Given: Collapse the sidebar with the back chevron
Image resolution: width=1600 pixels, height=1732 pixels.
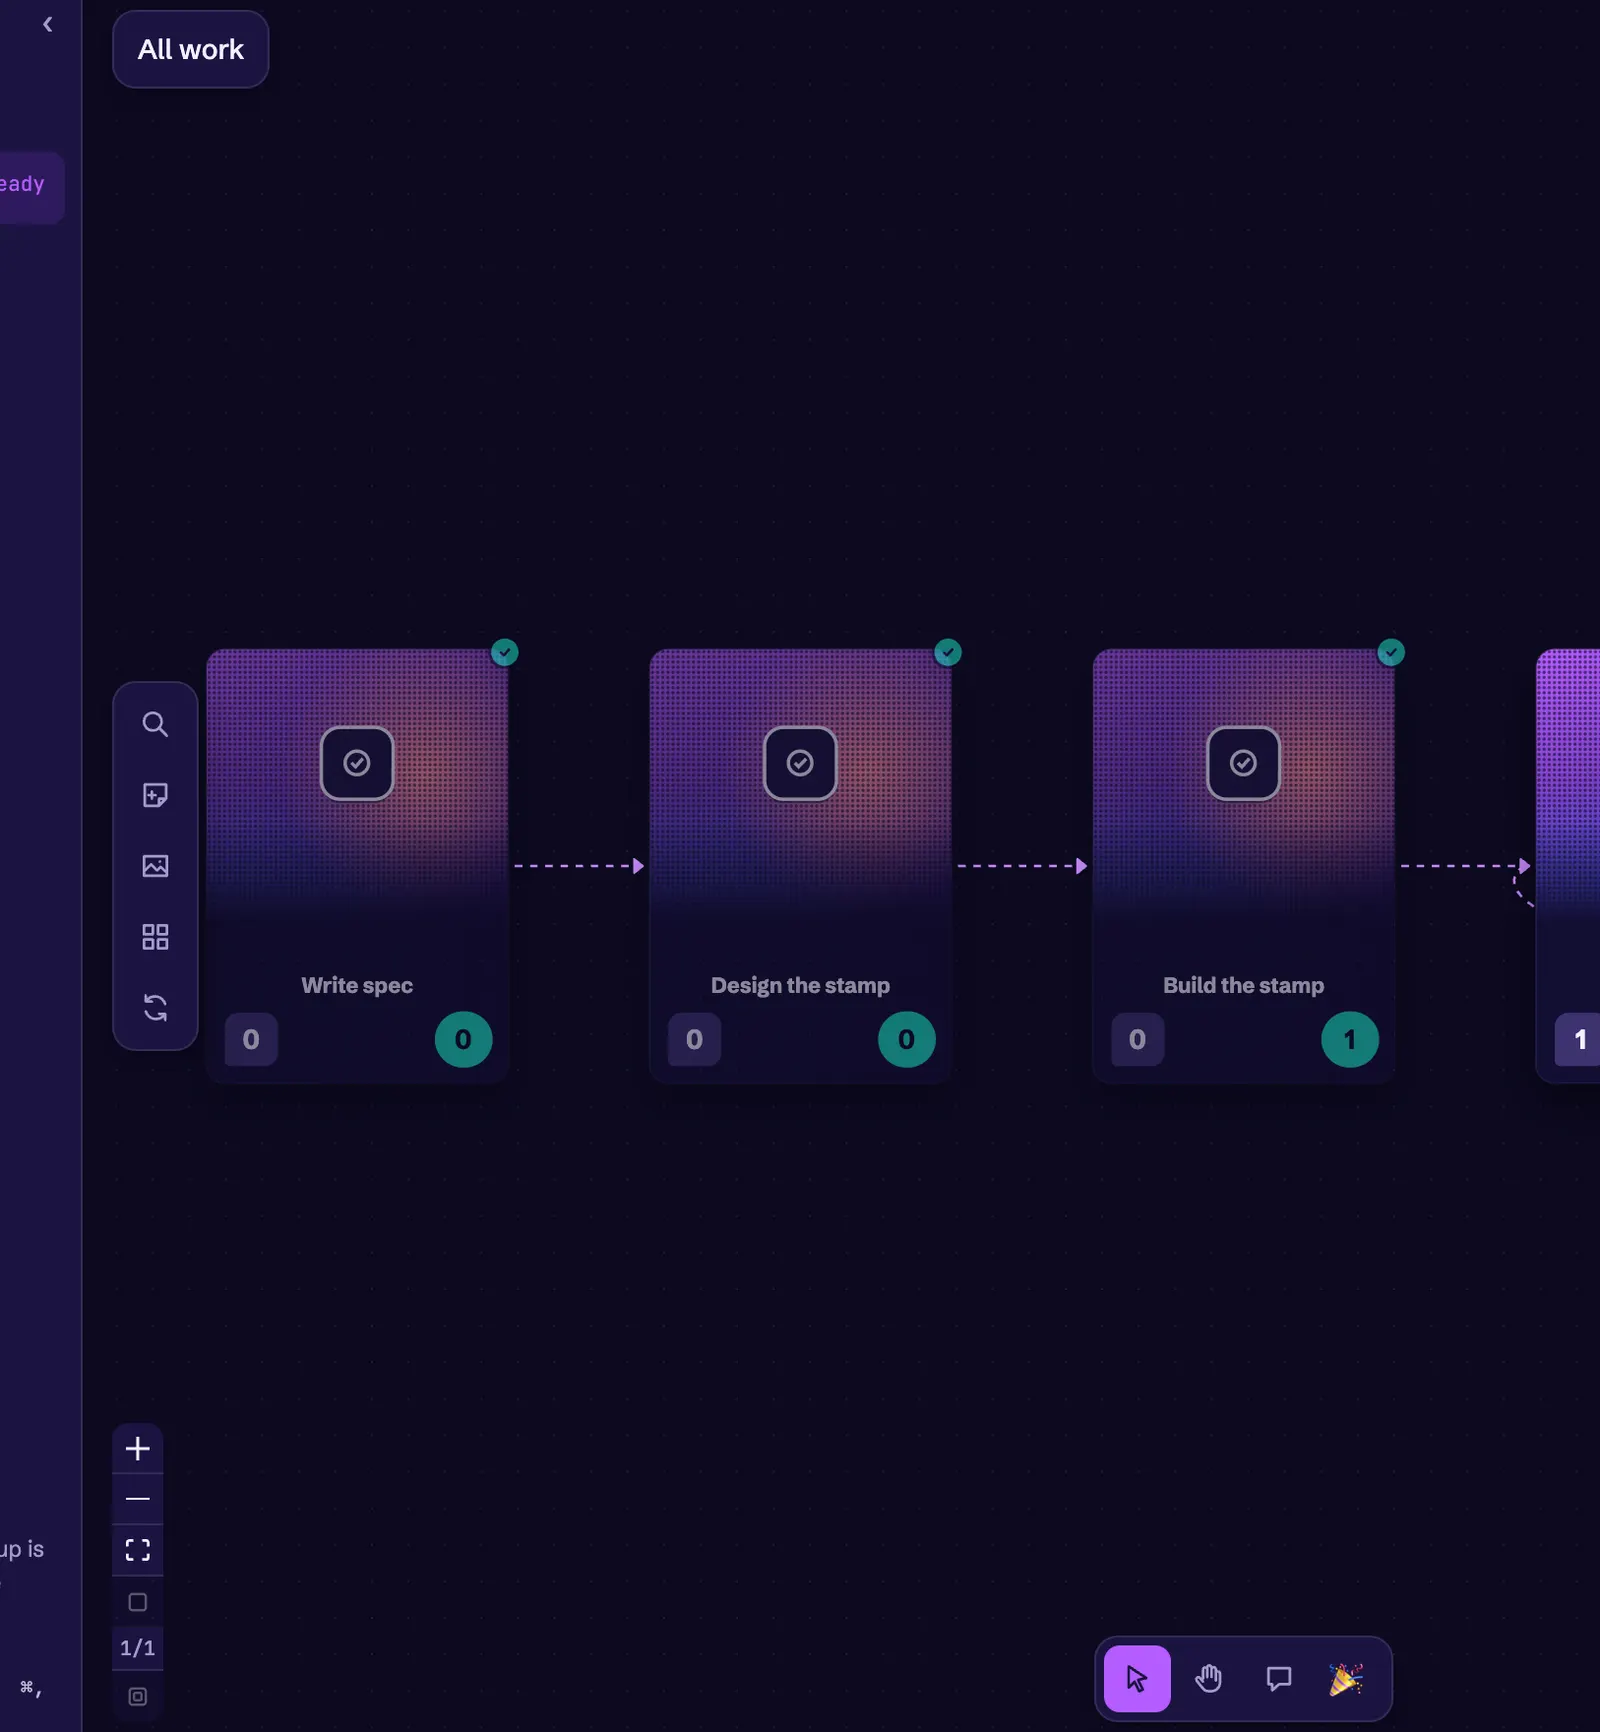Looking at the screenshot, I should pos(47,24).
